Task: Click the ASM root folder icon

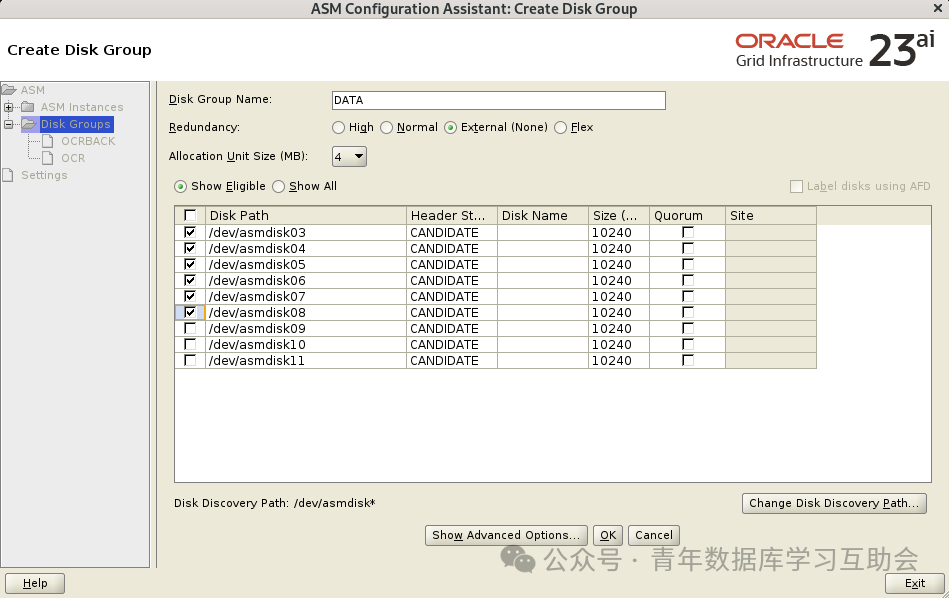Action: click(x=9, y=90)
